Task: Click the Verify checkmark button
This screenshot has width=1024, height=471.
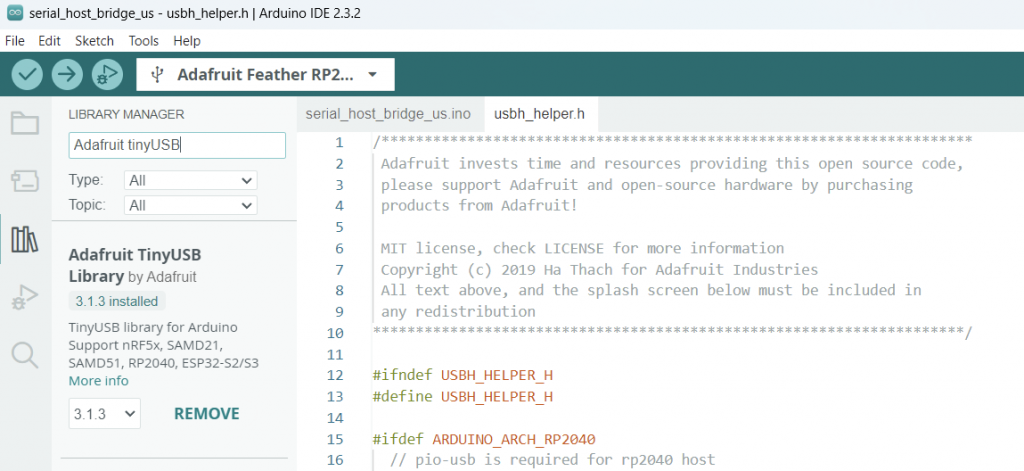Action: (27, 74)
